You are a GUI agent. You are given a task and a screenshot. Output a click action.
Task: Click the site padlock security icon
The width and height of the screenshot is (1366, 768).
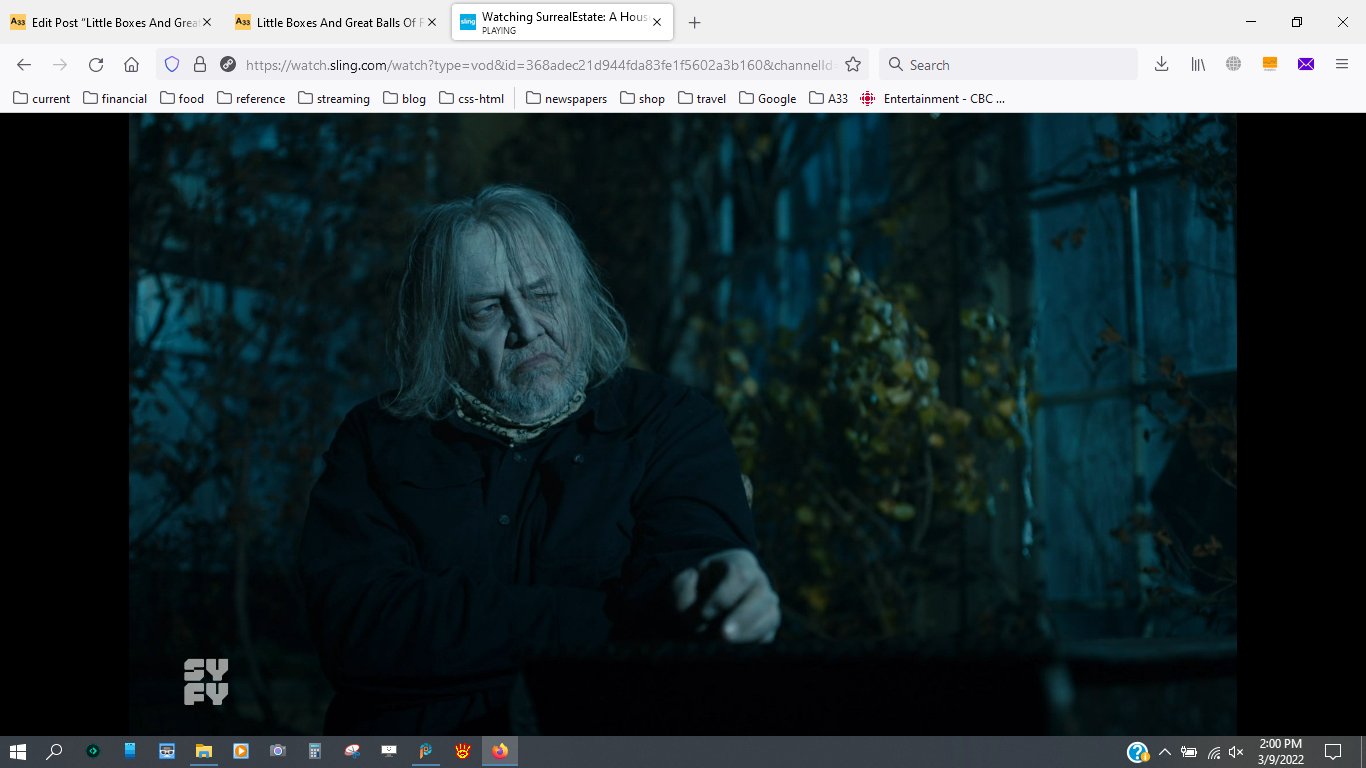(200, 65)
